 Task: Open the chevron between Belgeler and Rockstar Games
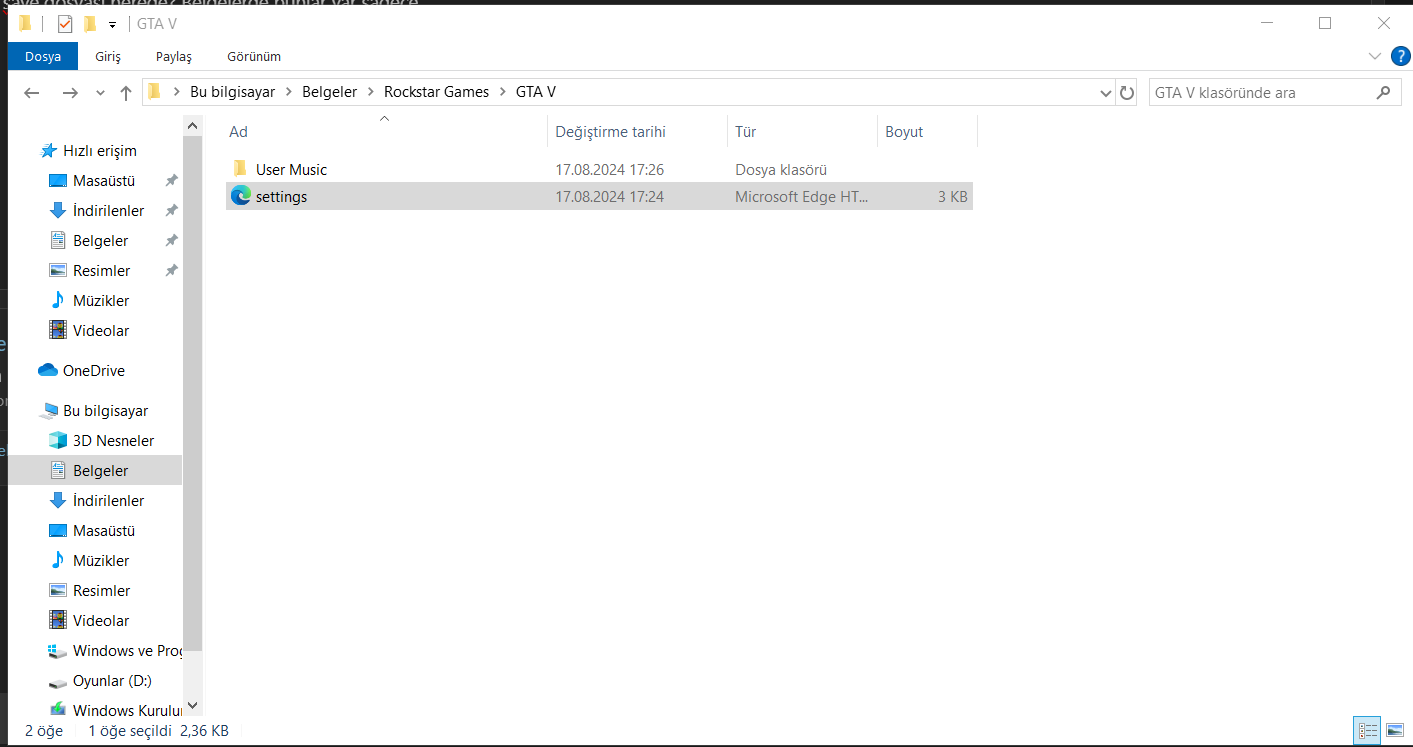pyautogui.click(x=371, y=92)
